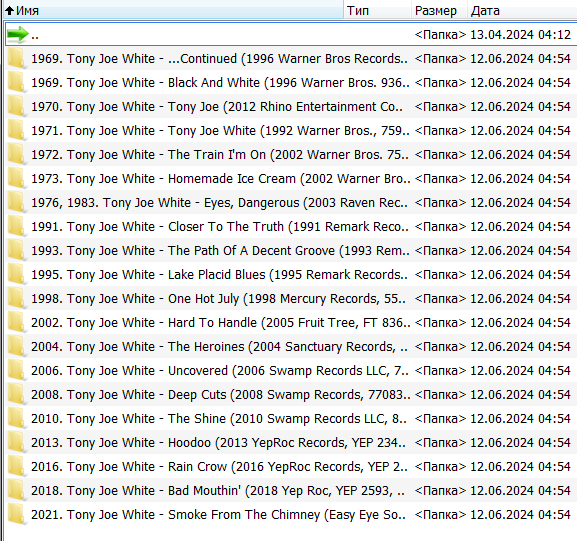
Task: Sort by the Имя column header
Action: point(174,11)
